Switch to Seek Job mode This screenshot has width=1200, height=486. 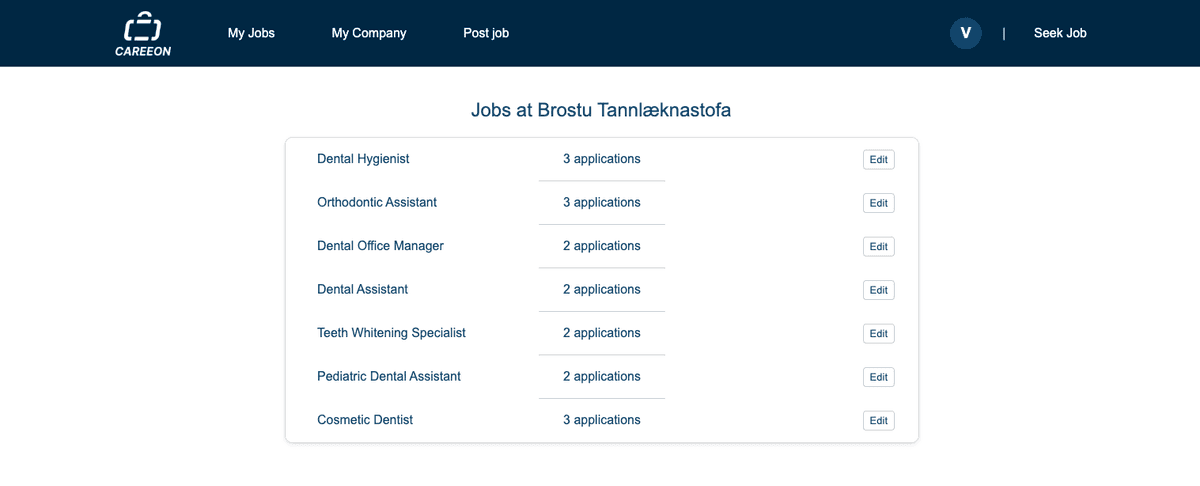click(1060, 33)
